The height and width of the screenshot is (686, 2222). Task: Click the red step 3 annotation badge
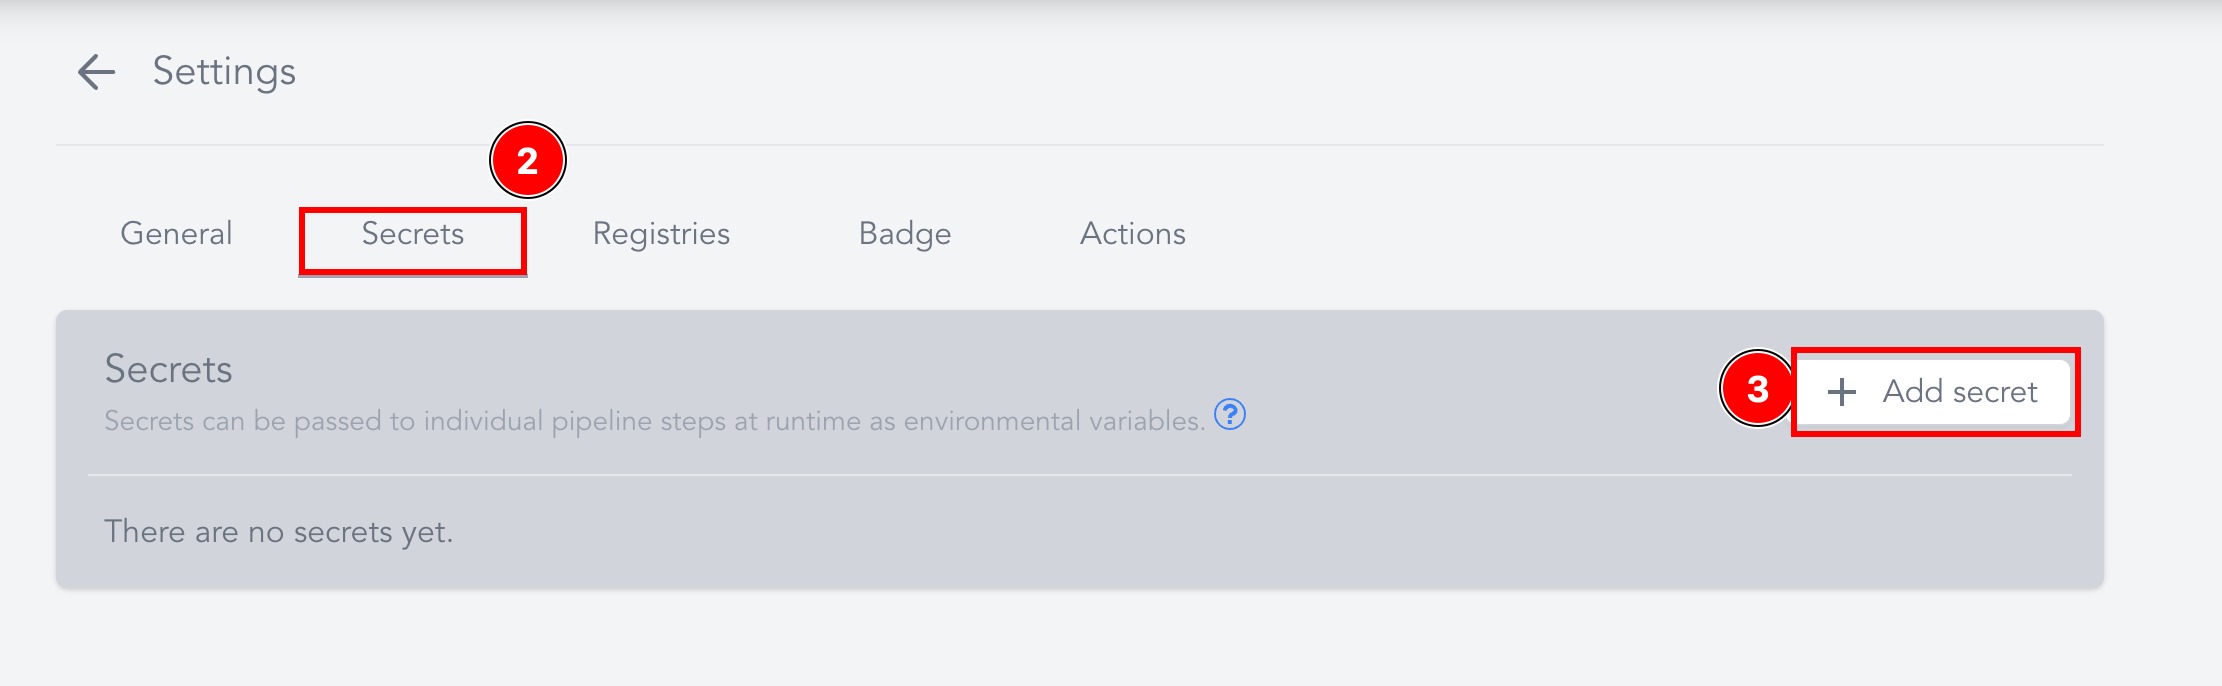click(x=1757, y=389)
